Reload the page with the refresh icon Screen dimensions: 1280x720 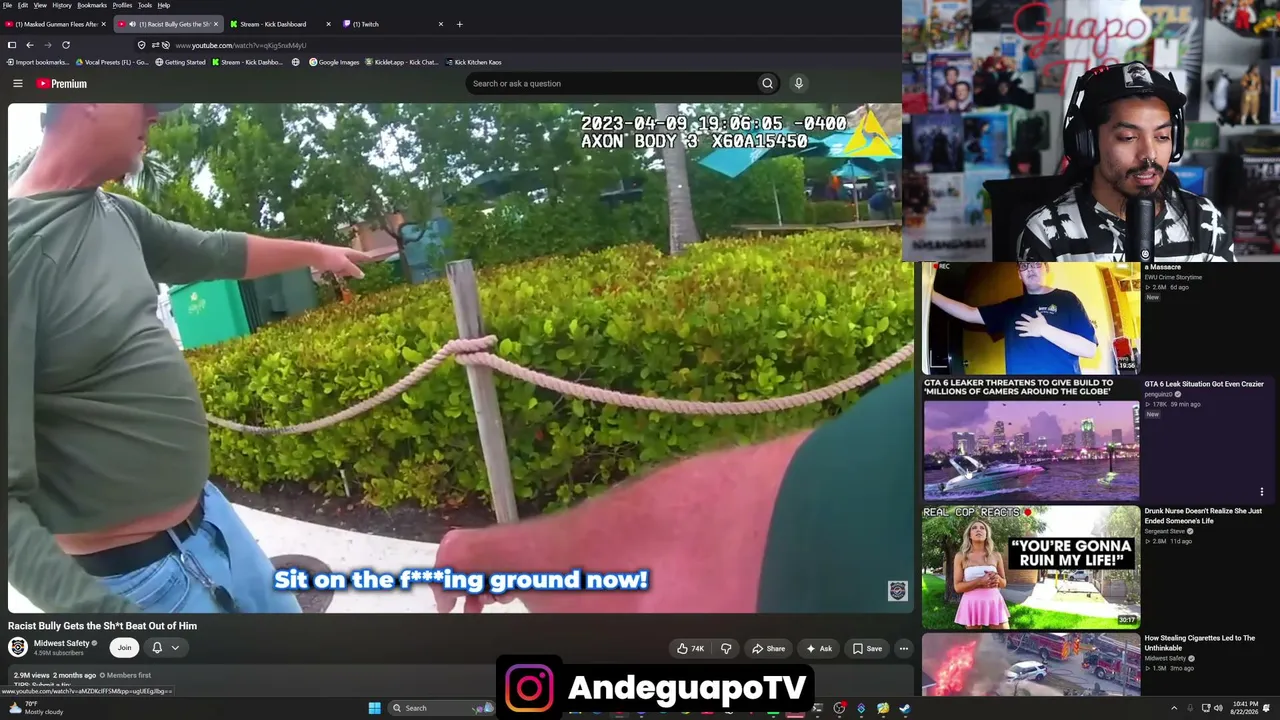tap(66, 45)
